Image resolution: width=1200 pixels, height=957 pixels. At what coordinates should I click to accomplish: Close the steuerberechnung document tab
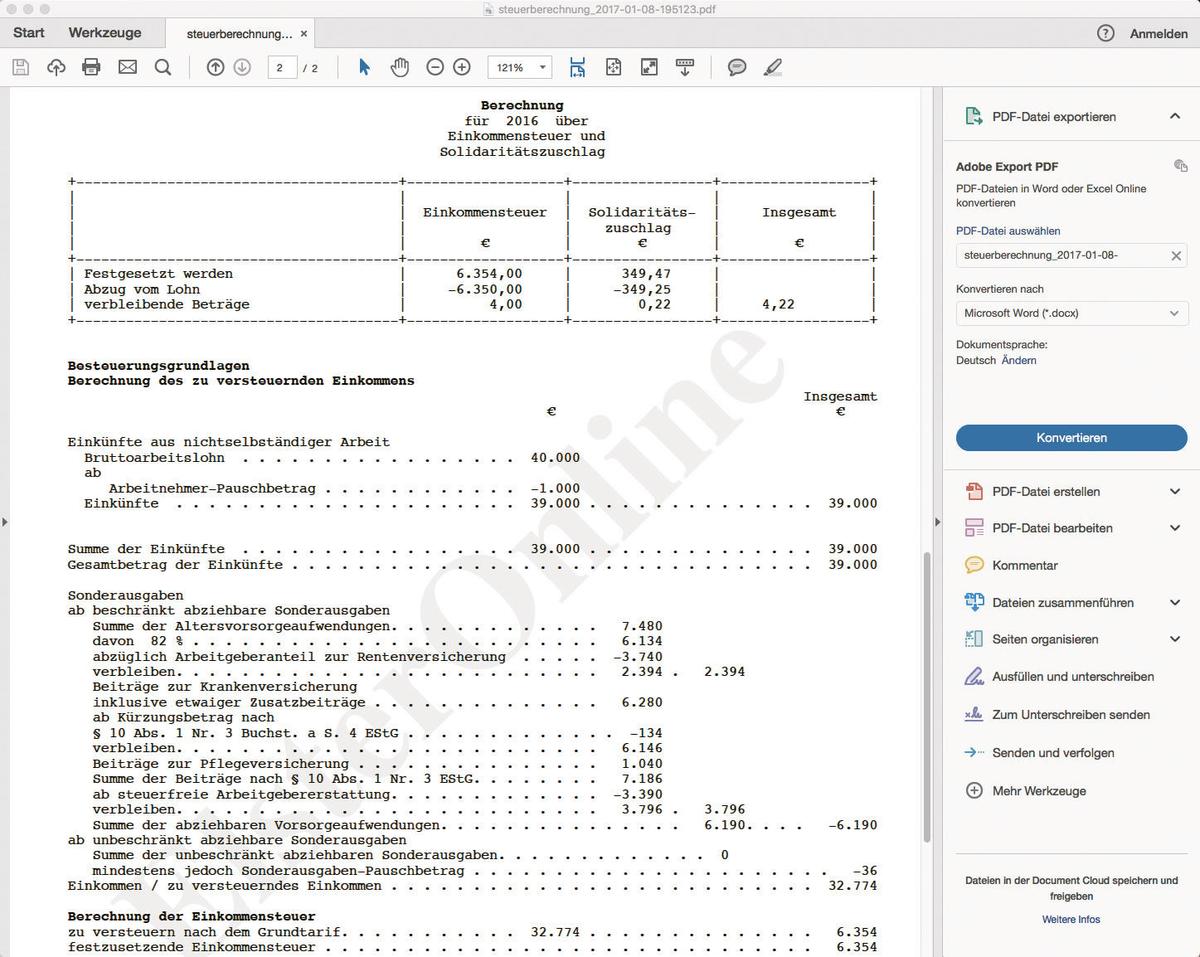click(x=304, y=34)
